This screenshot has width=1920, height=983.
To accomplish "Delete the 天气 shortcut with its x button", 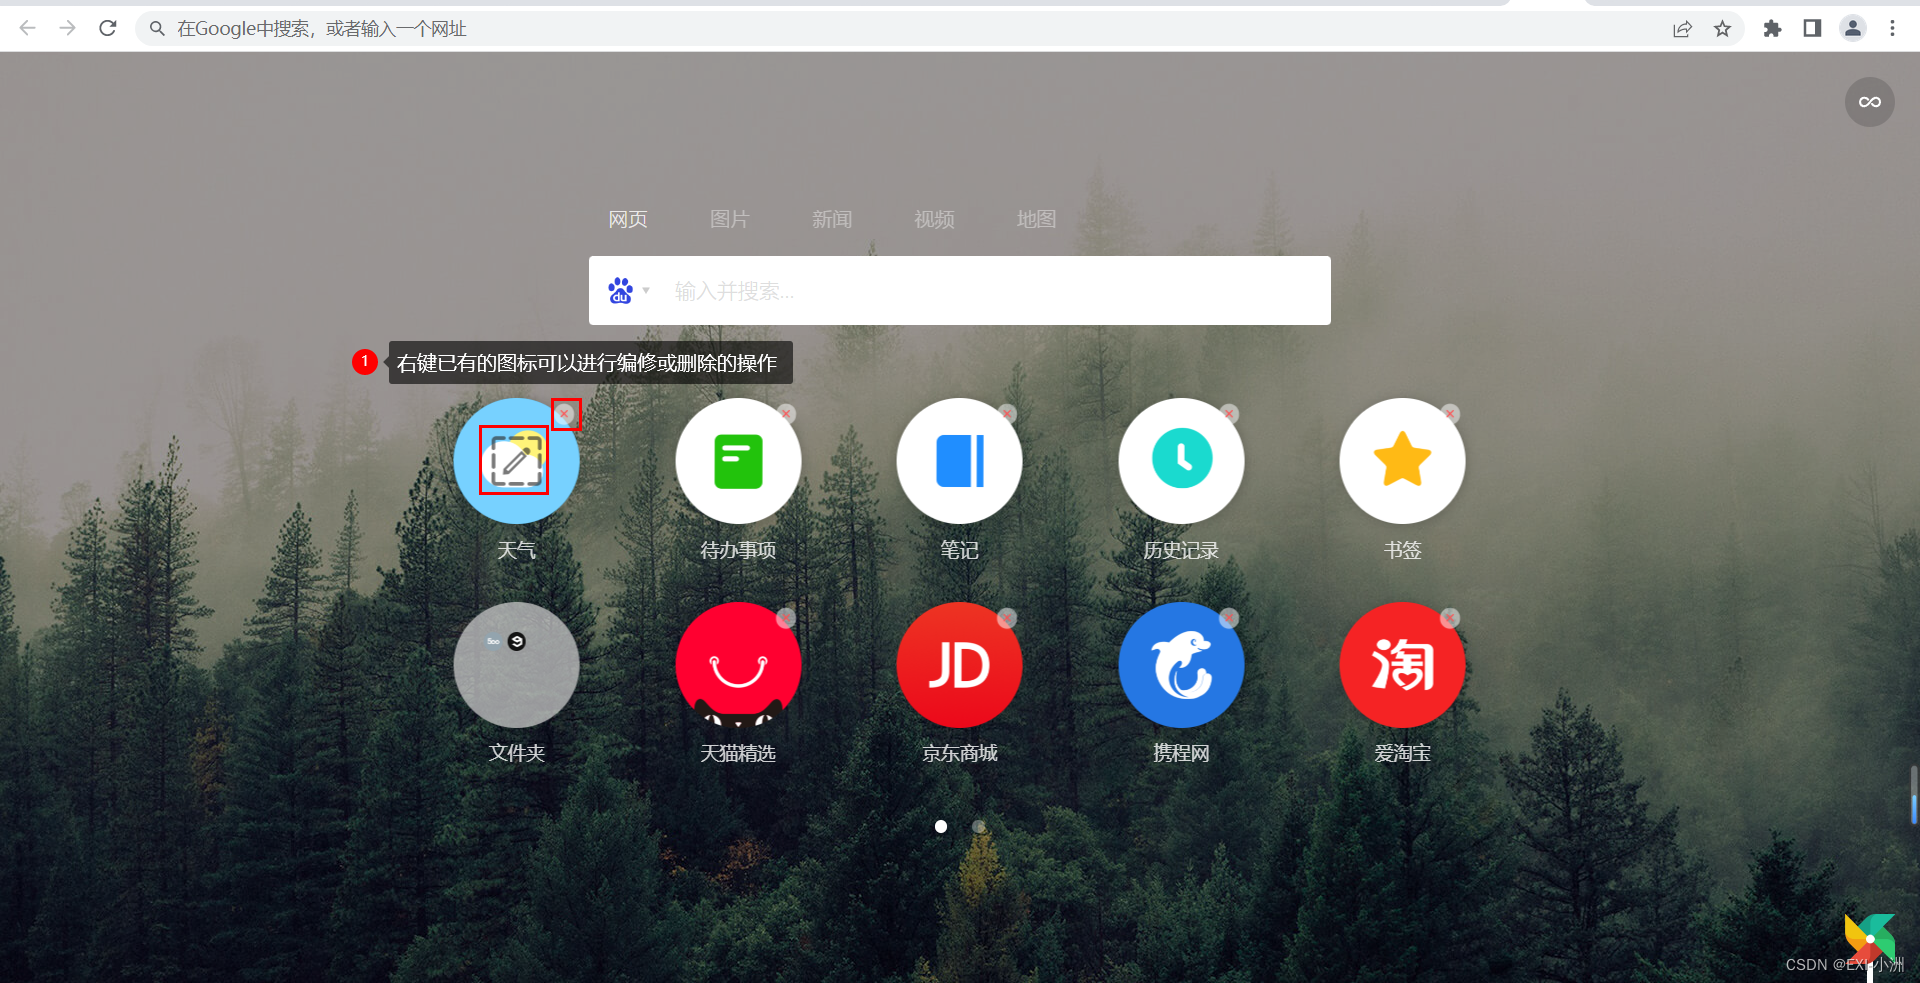I will tap(564, 413).
